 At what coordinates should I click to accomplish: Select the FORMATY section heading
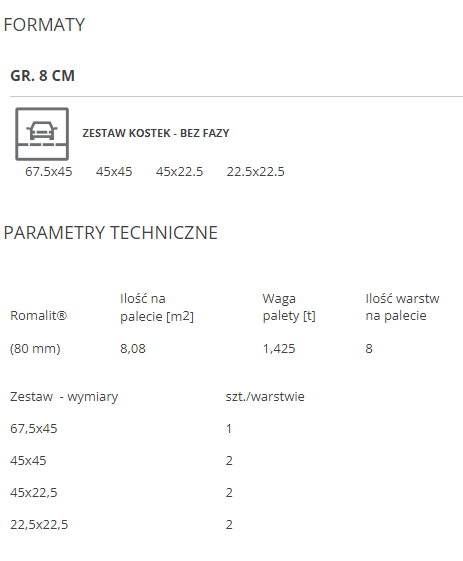pyautogui.click(x=44, y=25)
